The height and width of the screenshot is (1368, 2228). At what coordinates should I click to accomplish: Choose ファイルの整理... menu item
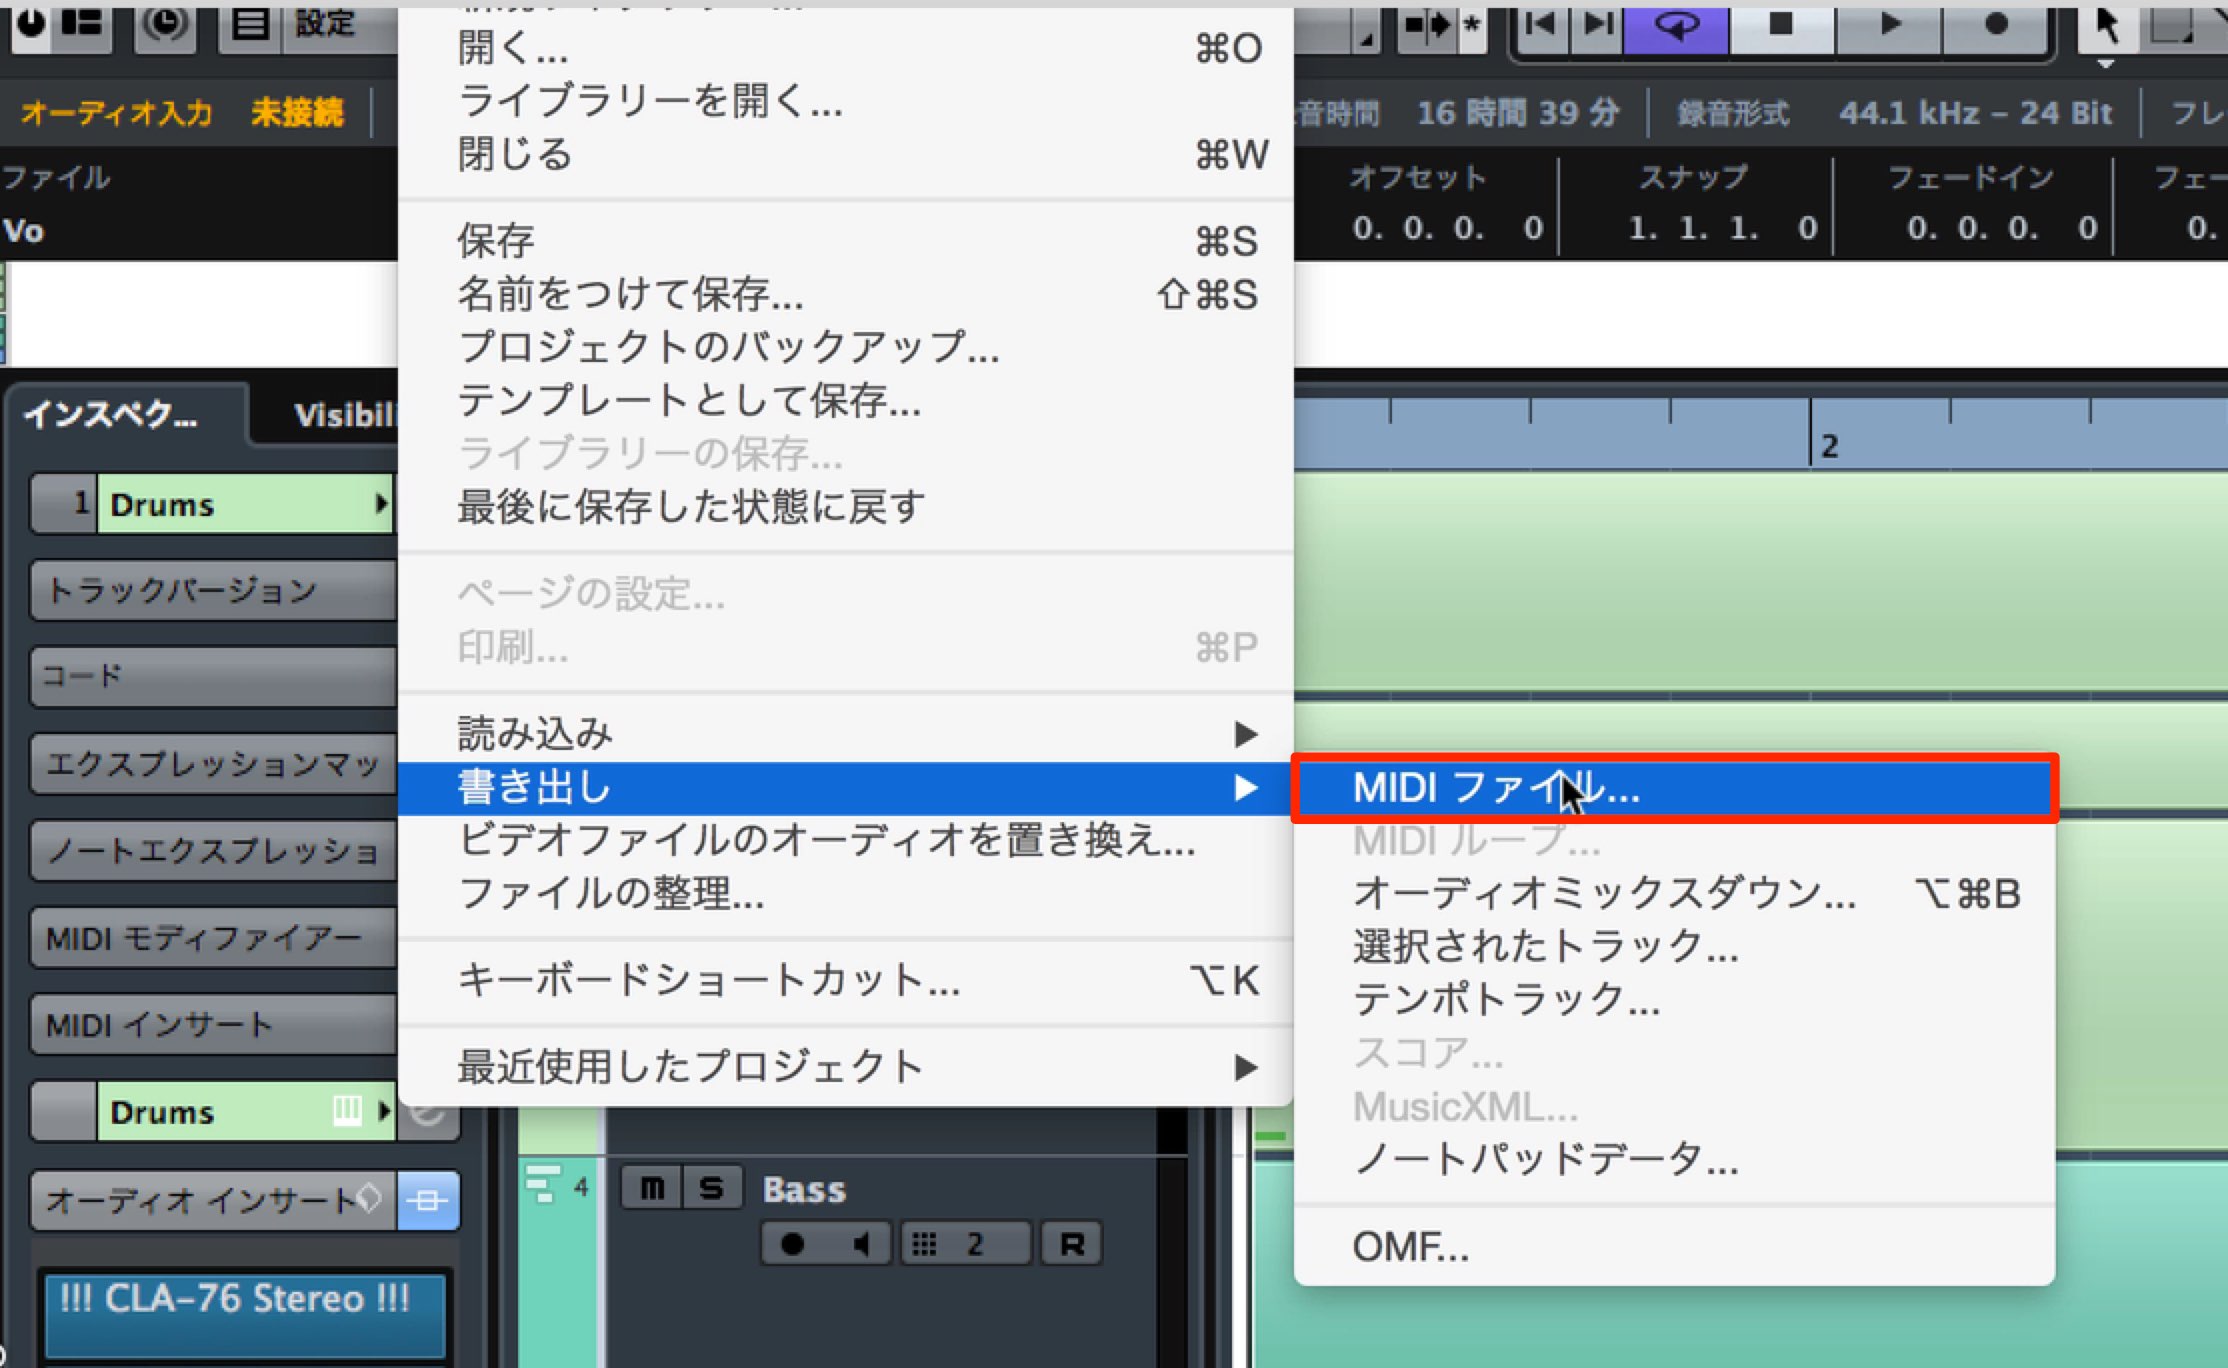click(846, 893)
